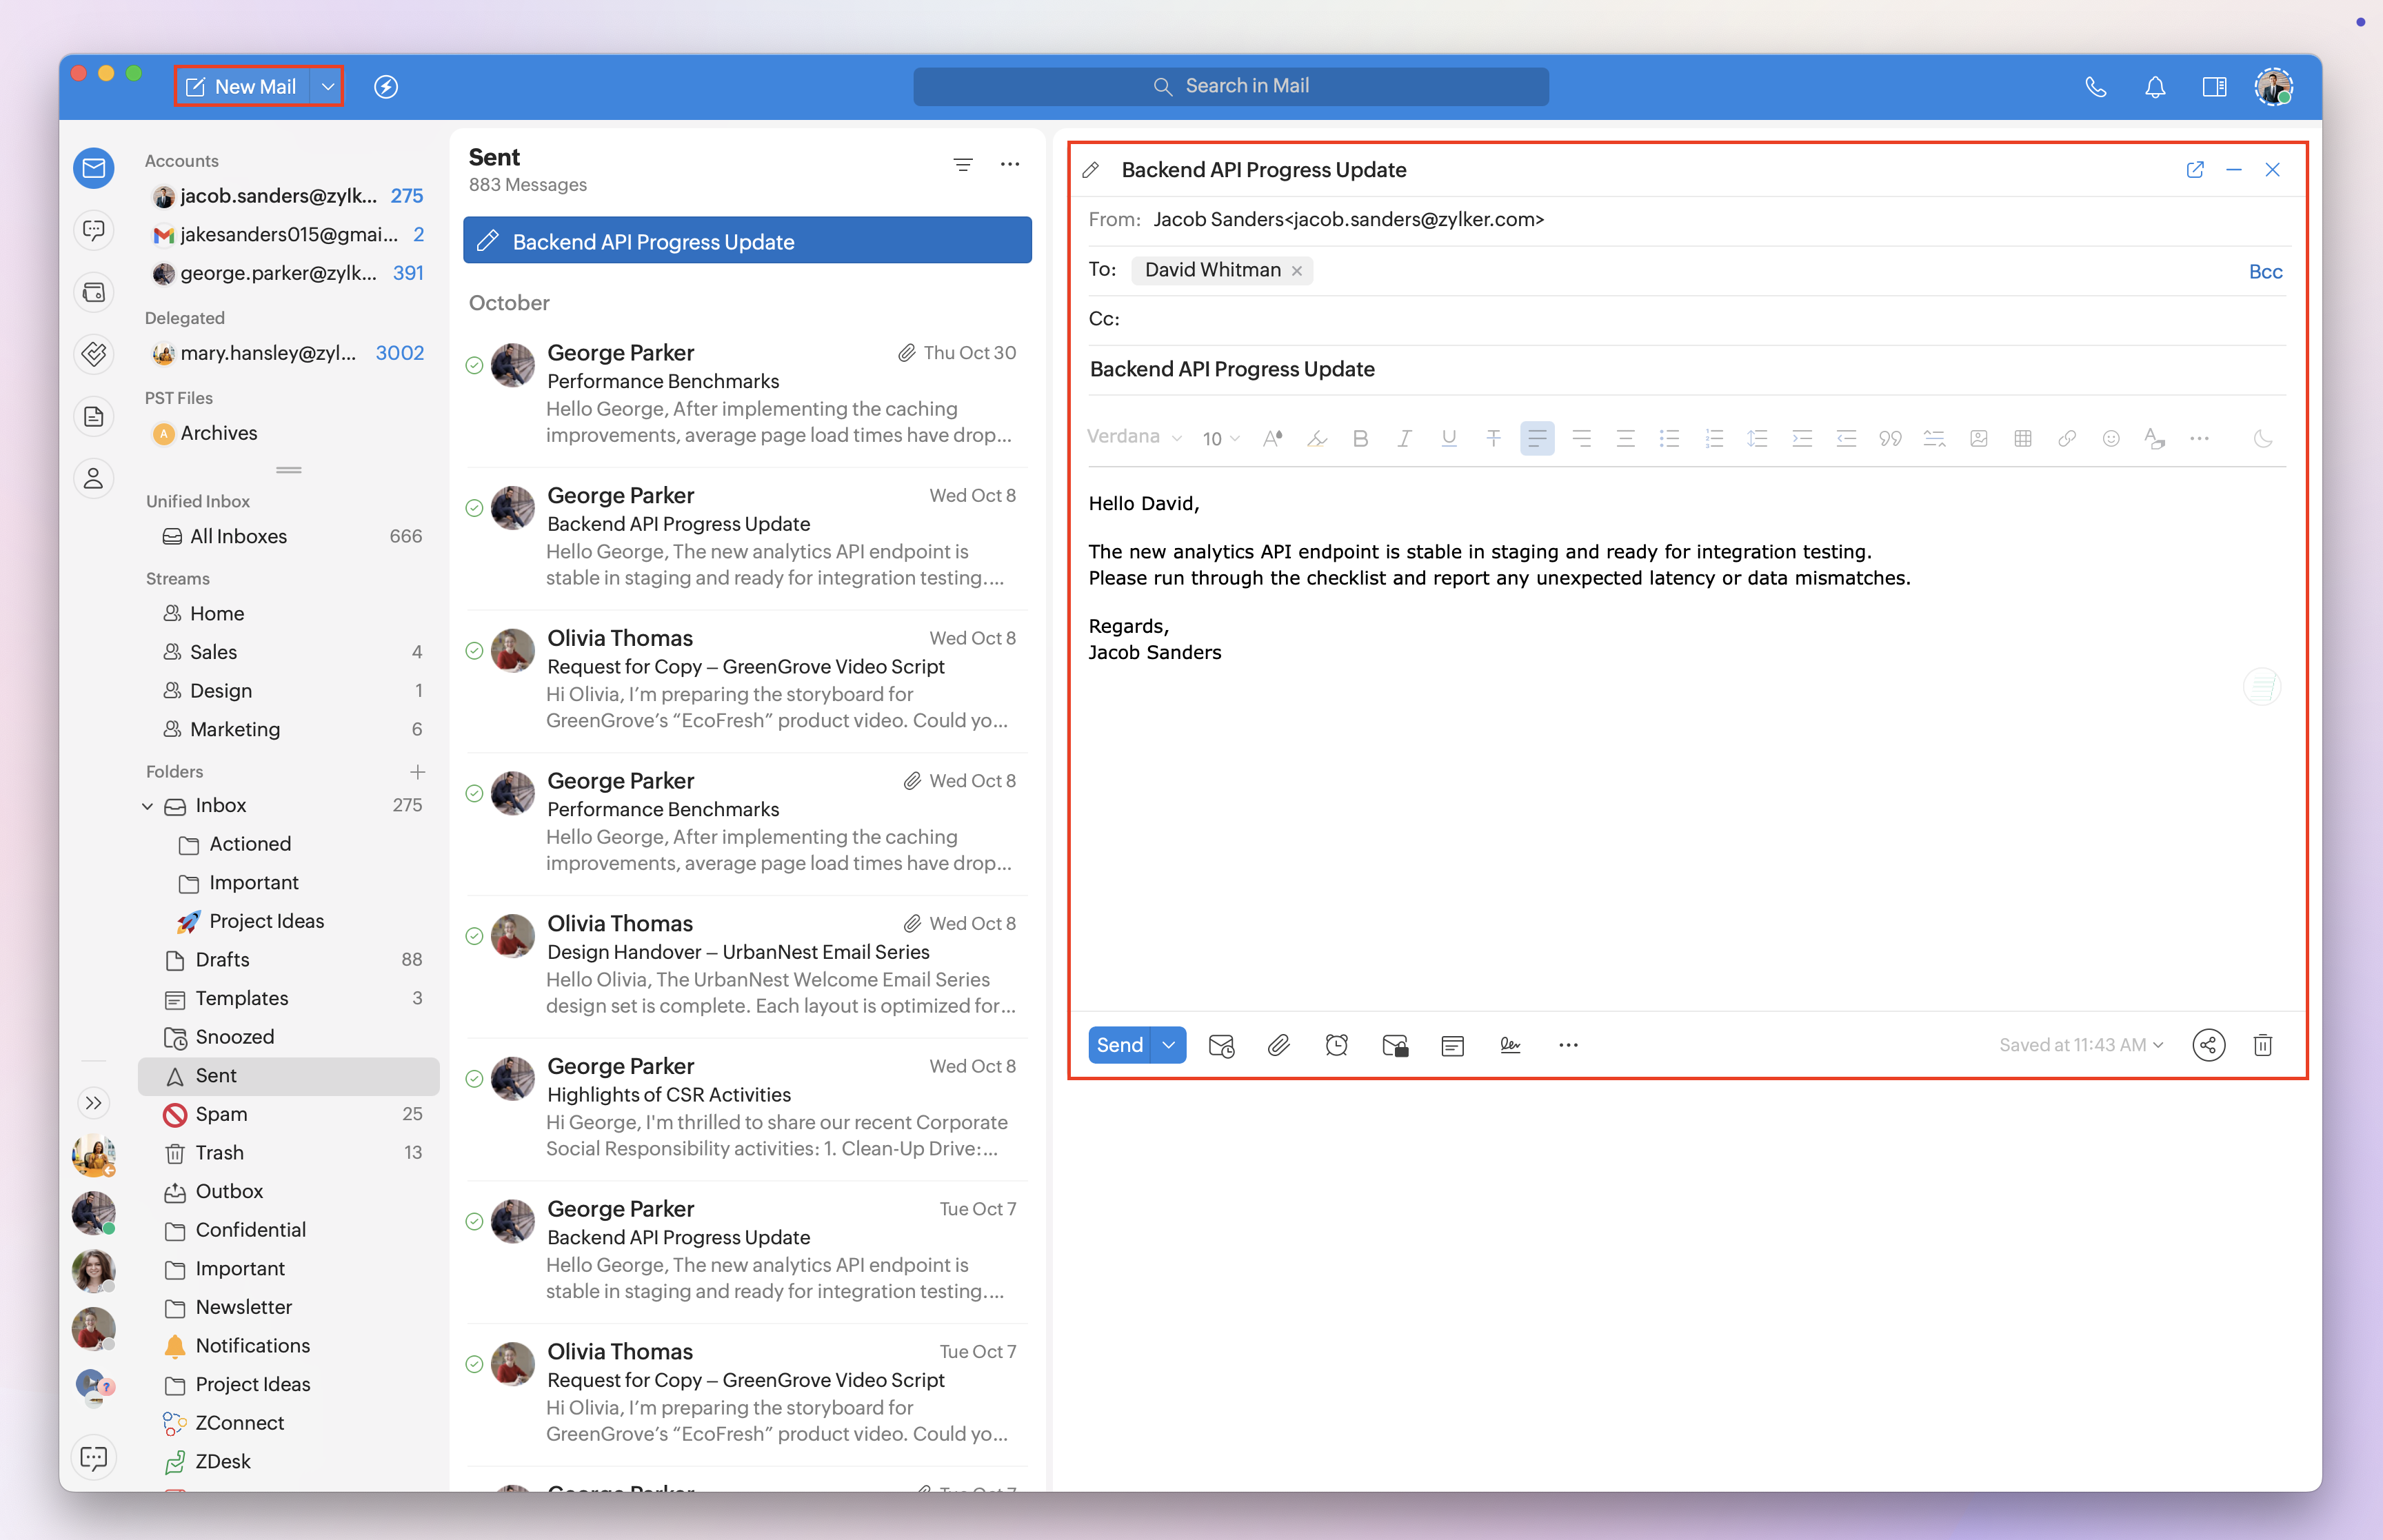The height and width of the screenshot is (1540, 2383).
Task: Toggle italic text formatting
Action: click(x=1404, y=438)
